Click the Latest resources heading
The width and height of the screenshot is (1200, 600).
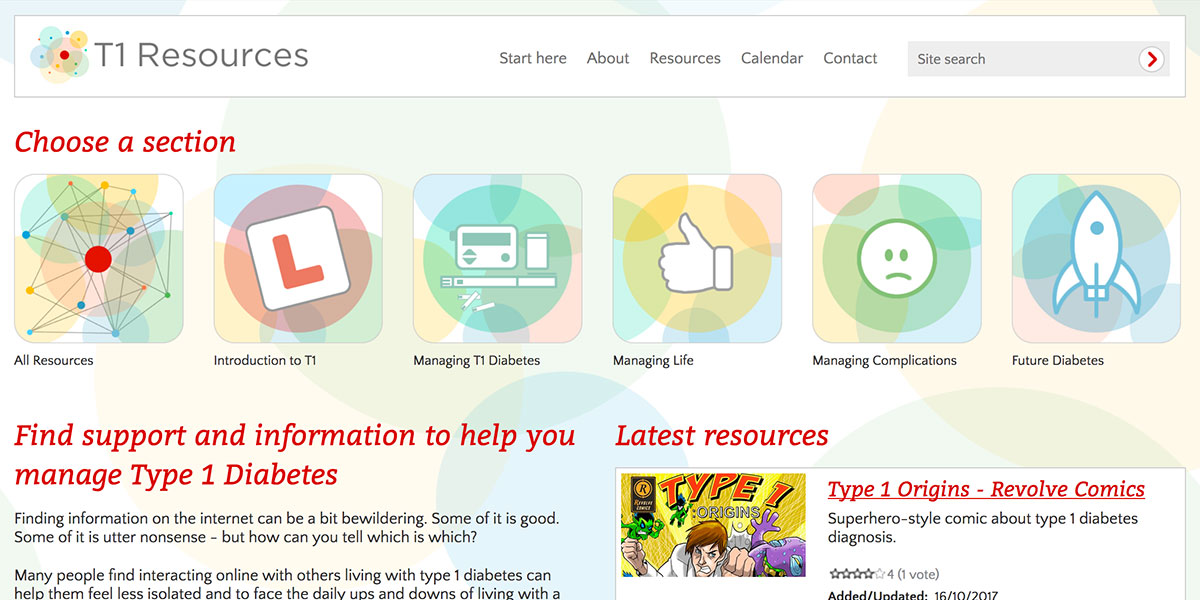pyautogui.click(x=722, y=436)
